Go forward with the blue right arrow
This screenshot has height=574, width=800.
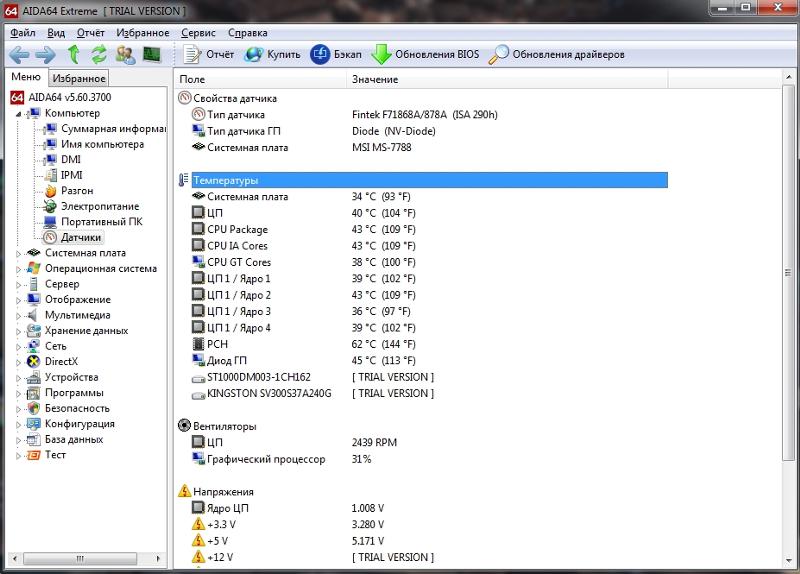(45, 55)
